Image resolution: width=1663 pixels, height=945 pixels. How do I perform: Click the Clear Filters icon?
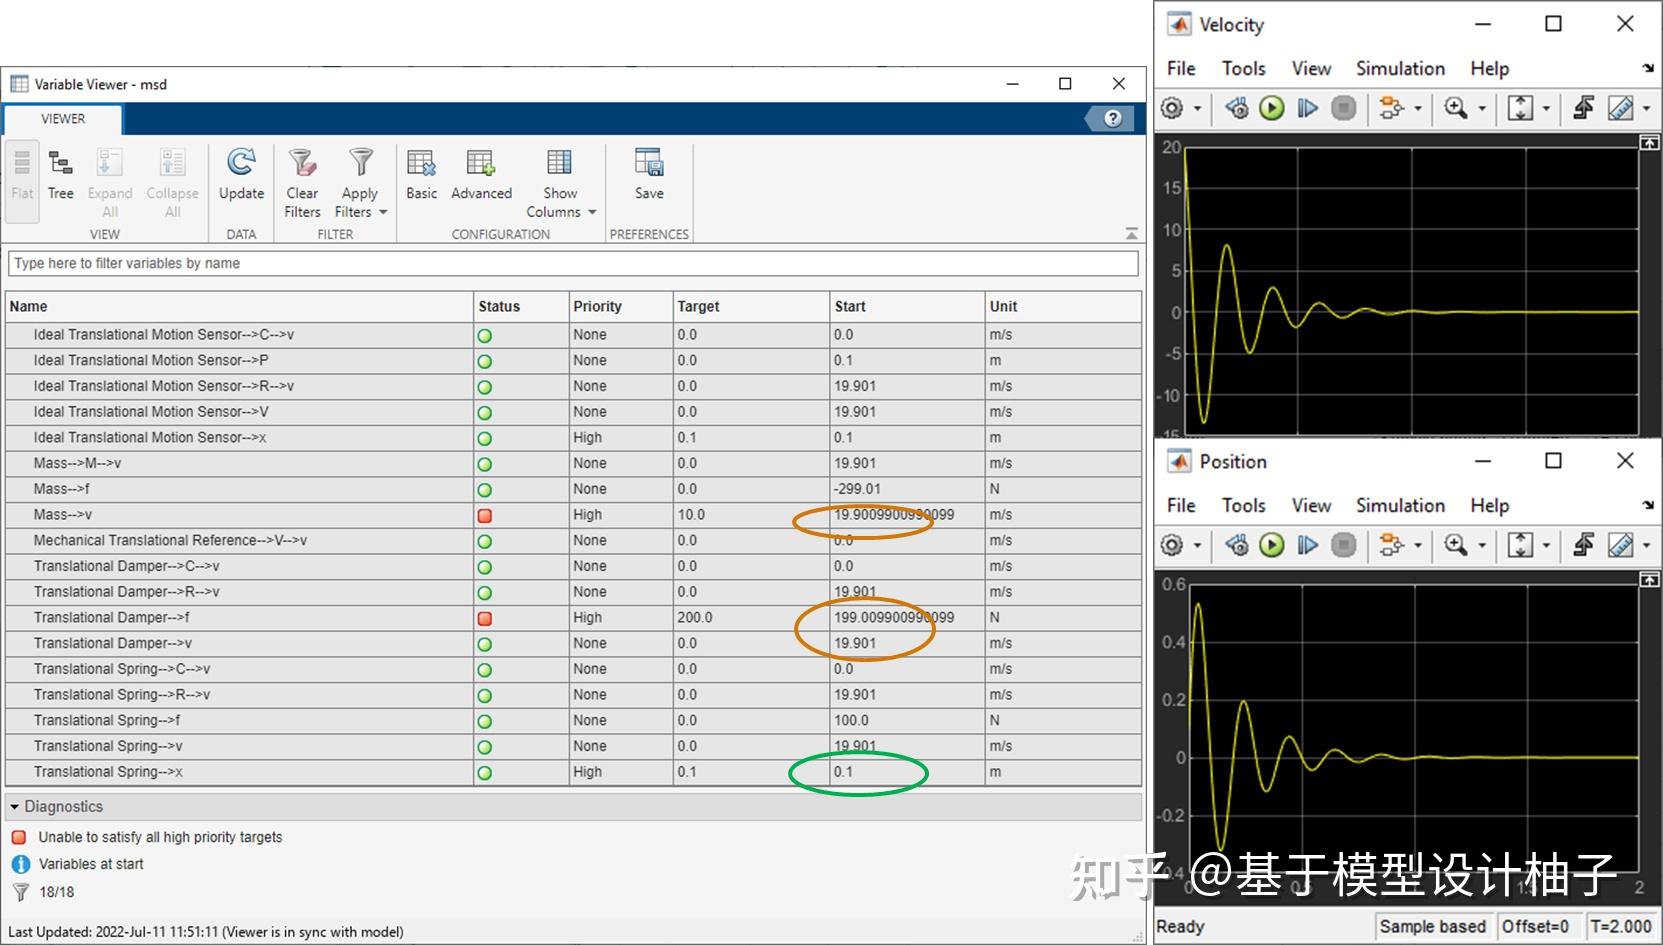point(301,178)
